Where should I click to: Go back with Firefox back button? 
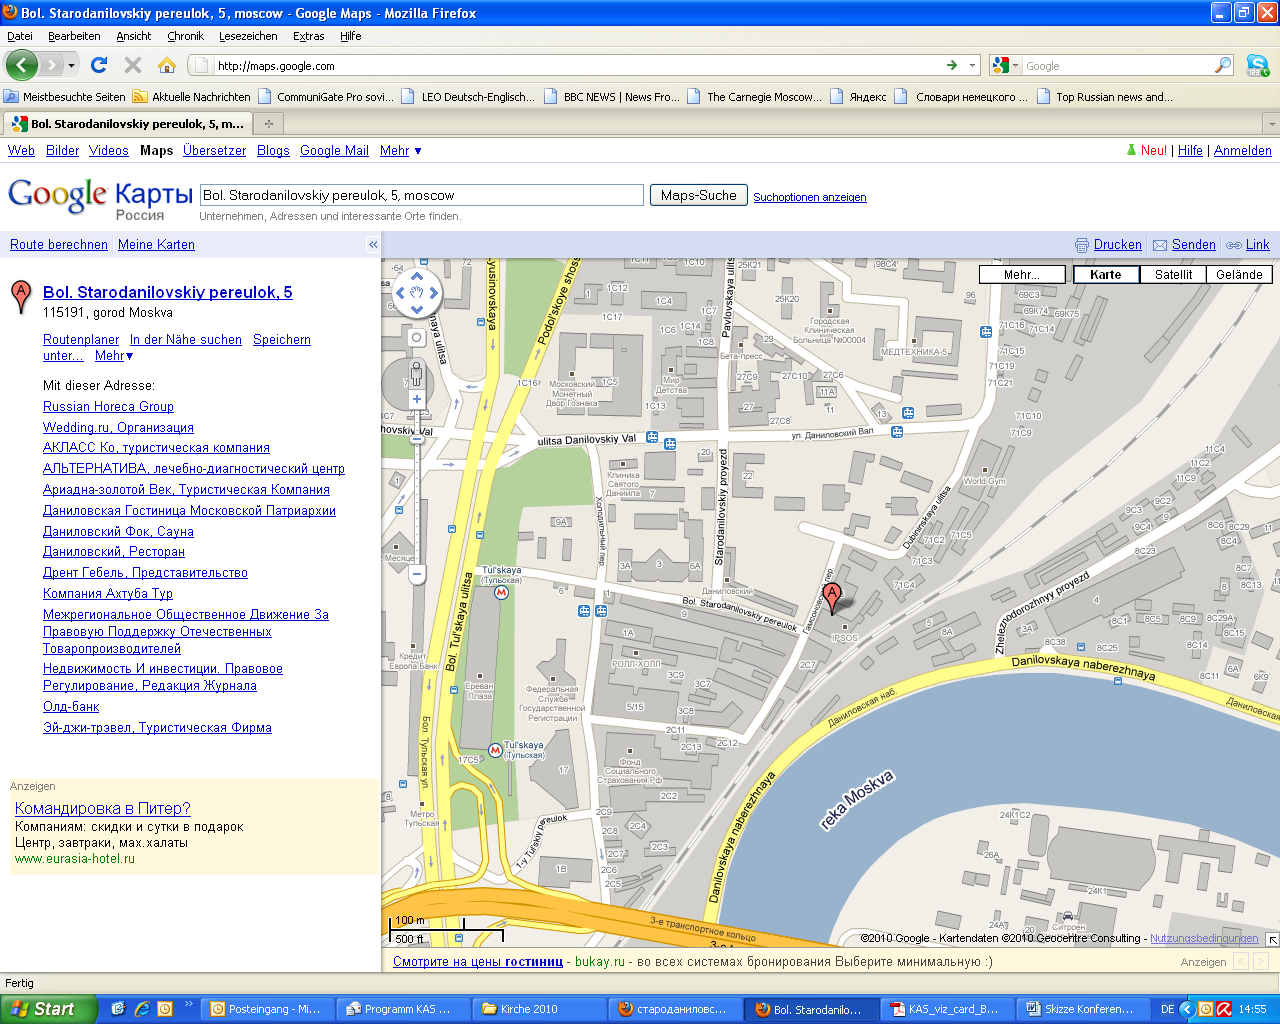(22, 65)
